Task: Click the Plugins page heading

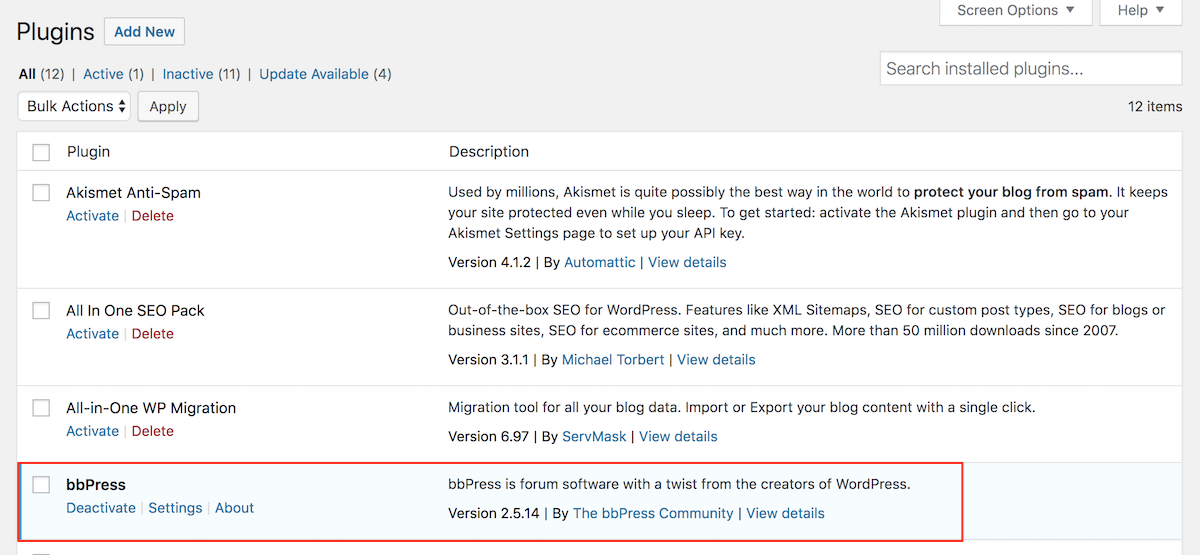Action: coord(56,31)
